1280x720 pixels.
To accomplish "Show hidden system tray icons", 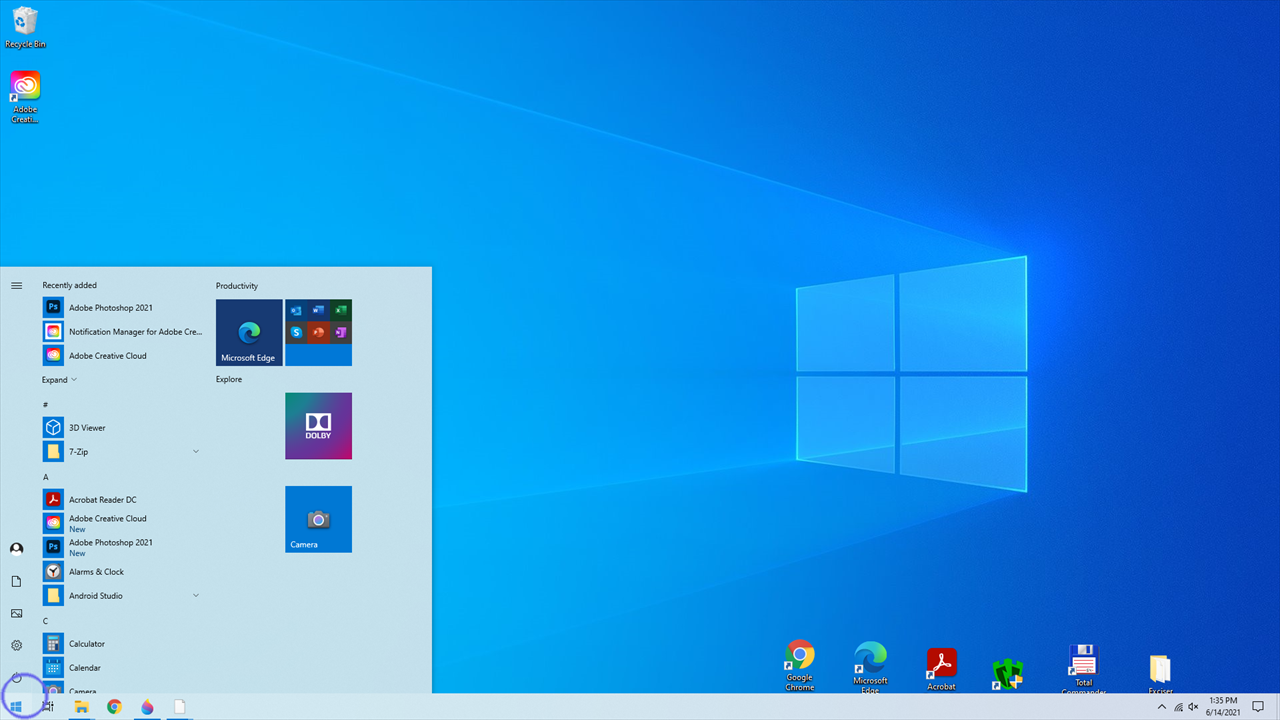I will [1162, 707].
